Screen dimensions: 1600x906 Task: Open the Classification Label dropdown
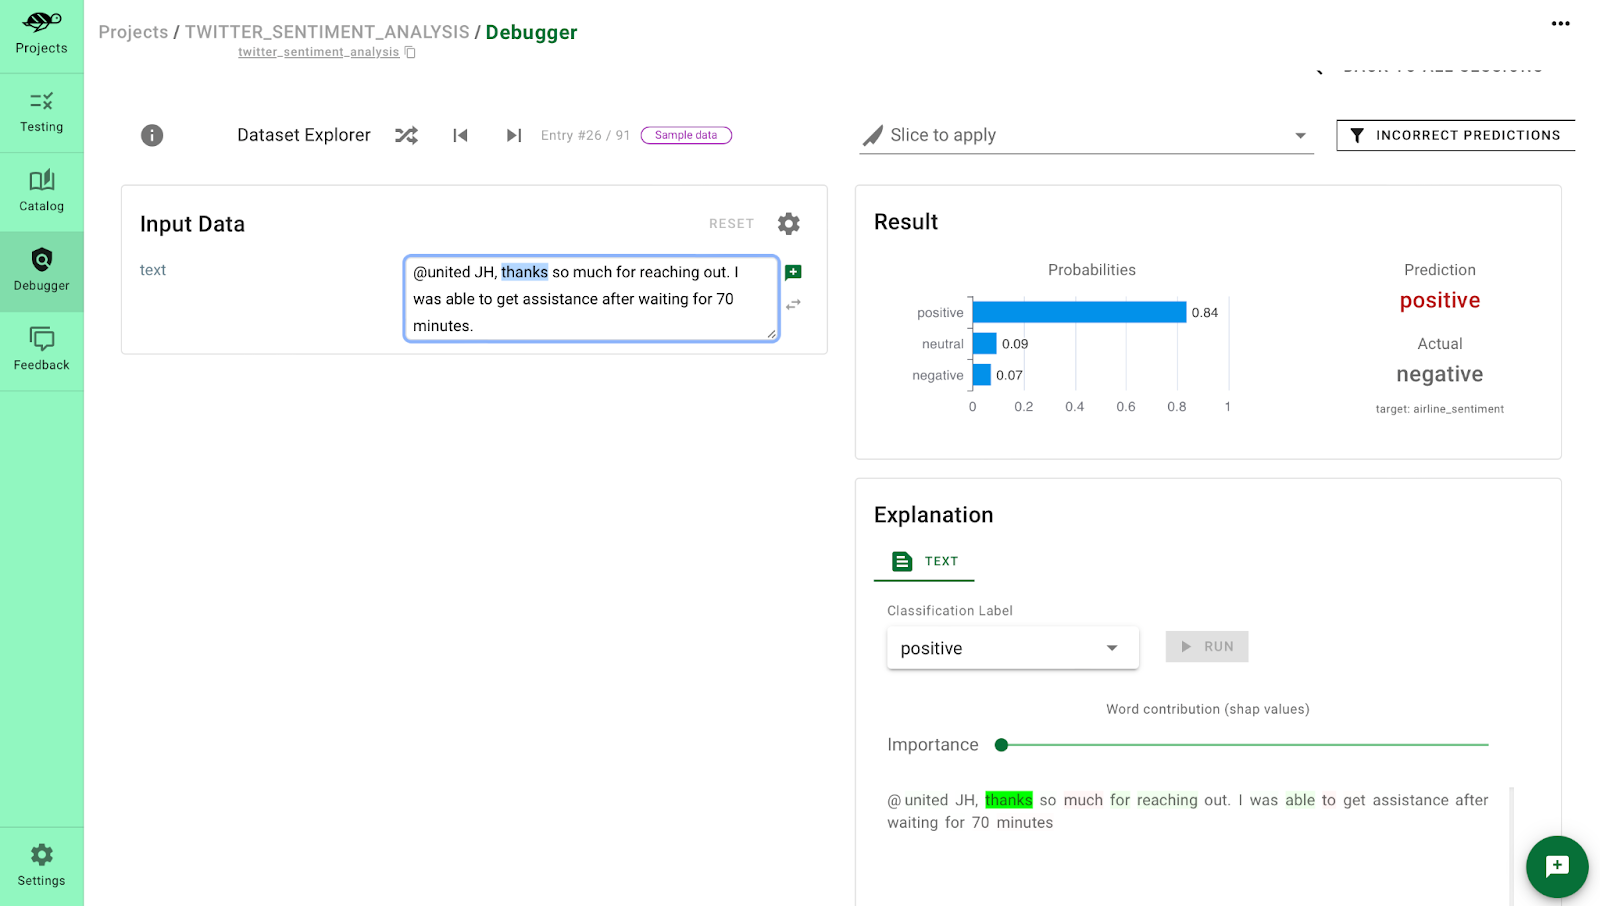coord(1012,648)
